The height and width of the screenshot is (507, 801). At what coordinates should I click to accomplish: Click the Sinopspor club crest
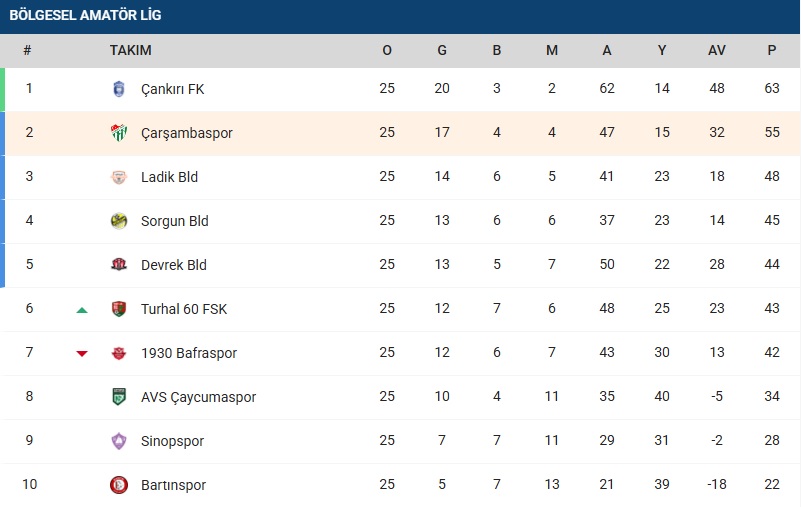pyautogui.click(x=119, y=441)
